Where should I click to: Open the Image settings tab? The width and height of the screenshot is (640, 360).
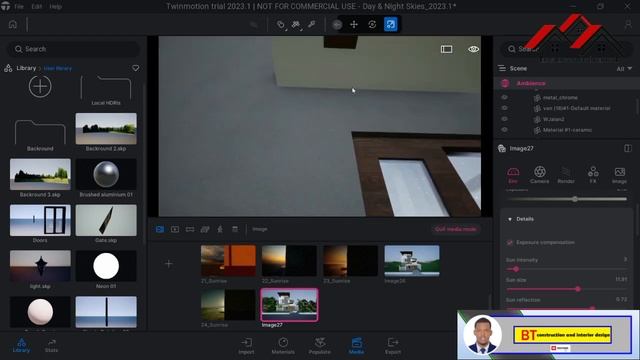click(620, 175)
